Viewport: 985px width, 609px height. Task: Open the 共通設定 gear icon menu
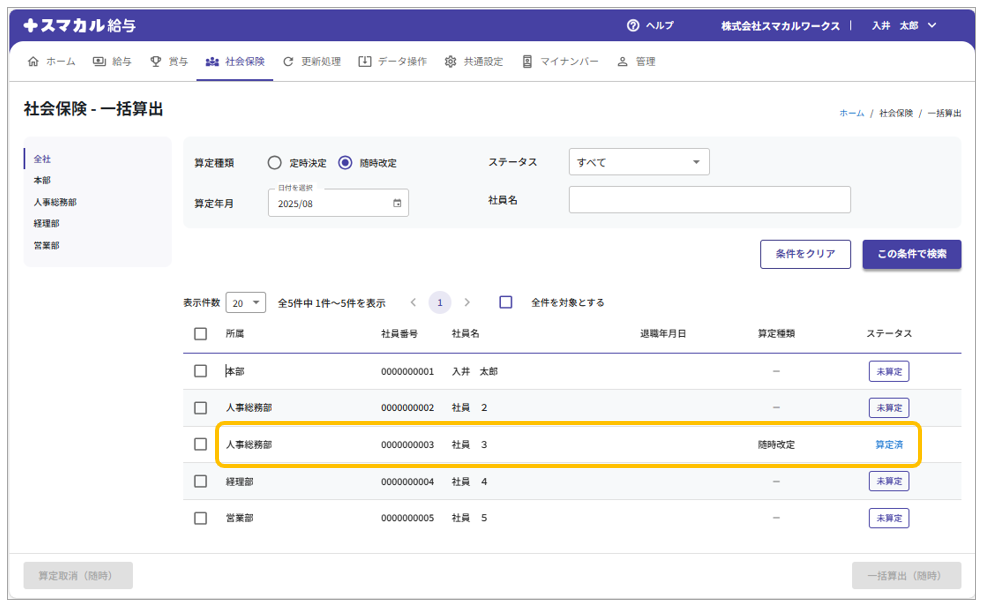450,62
